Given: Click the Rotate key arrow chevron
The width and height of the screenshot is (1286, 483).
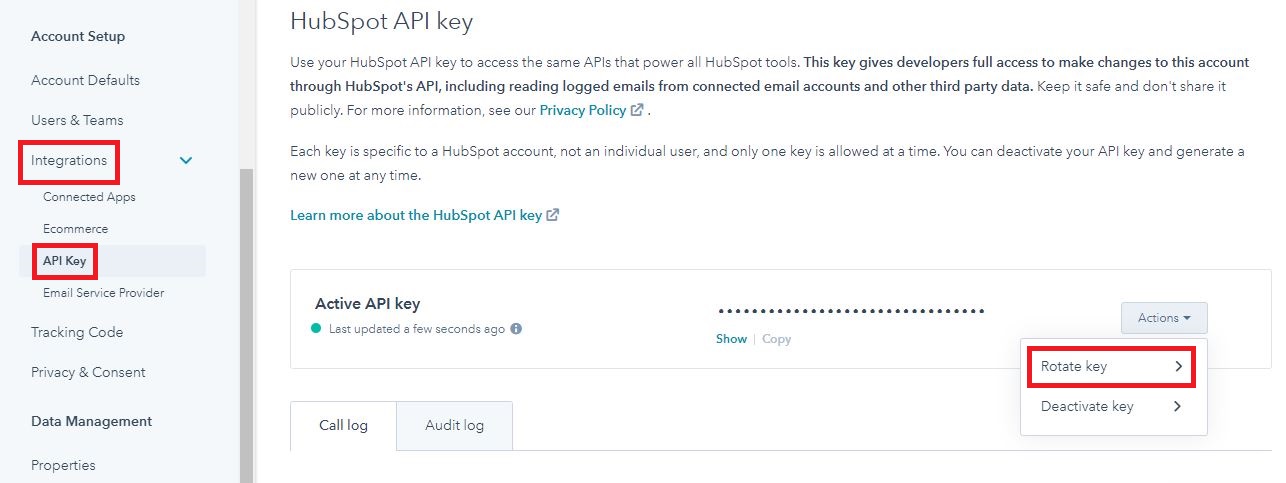Looking at the screenshot, I should [x=1179, y=367].
